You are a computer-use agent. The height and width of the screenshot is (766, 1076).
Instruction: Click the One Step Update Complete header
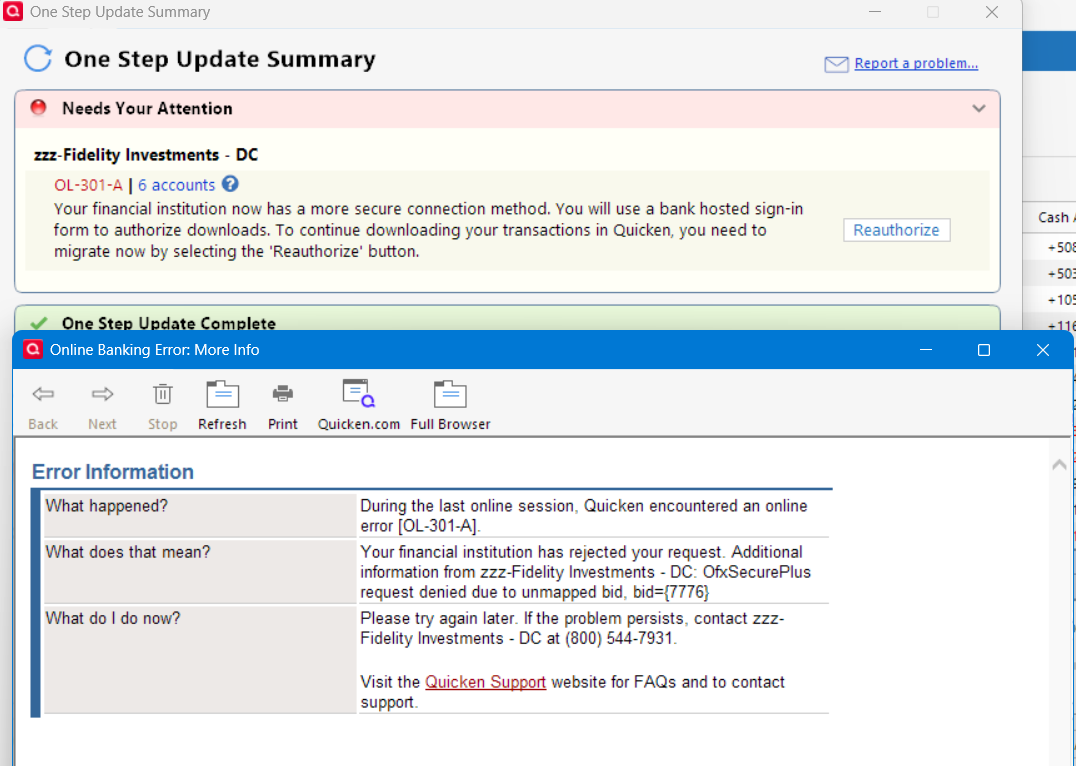(169, 323)
